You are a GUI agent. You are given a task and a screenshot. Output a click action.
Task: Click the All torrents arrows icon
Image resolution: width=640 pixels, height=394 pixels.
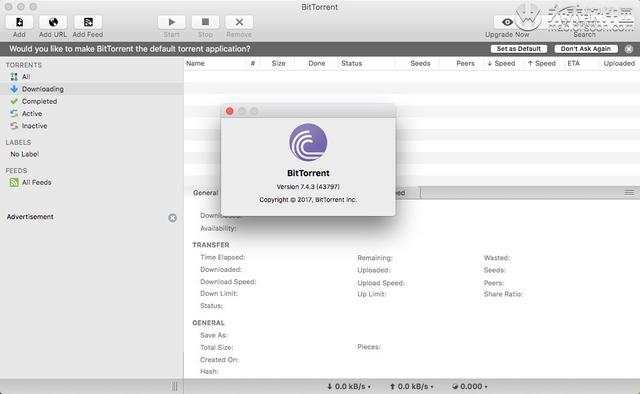point(14,77)
